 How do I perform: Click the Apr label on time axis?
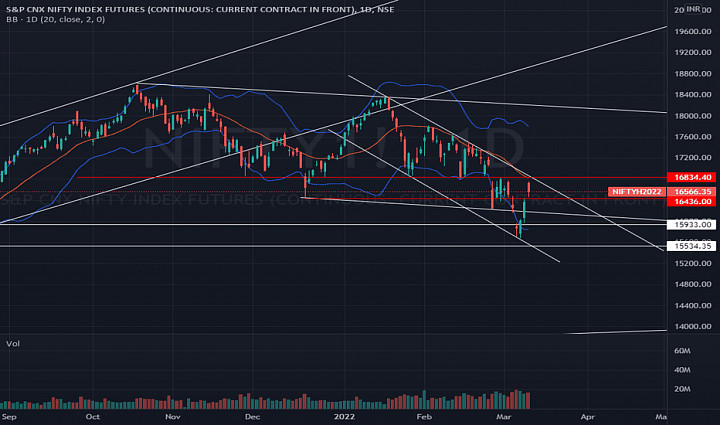point(587,417)
